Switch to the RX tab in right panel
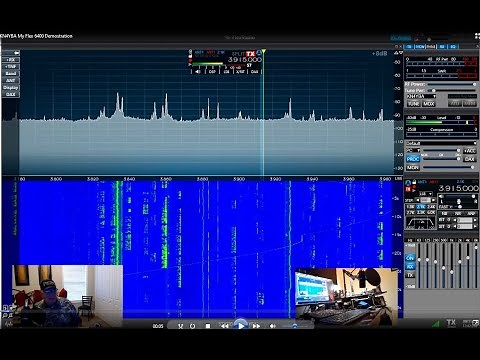This screenshot has width=480, height=360. [442, 47]
